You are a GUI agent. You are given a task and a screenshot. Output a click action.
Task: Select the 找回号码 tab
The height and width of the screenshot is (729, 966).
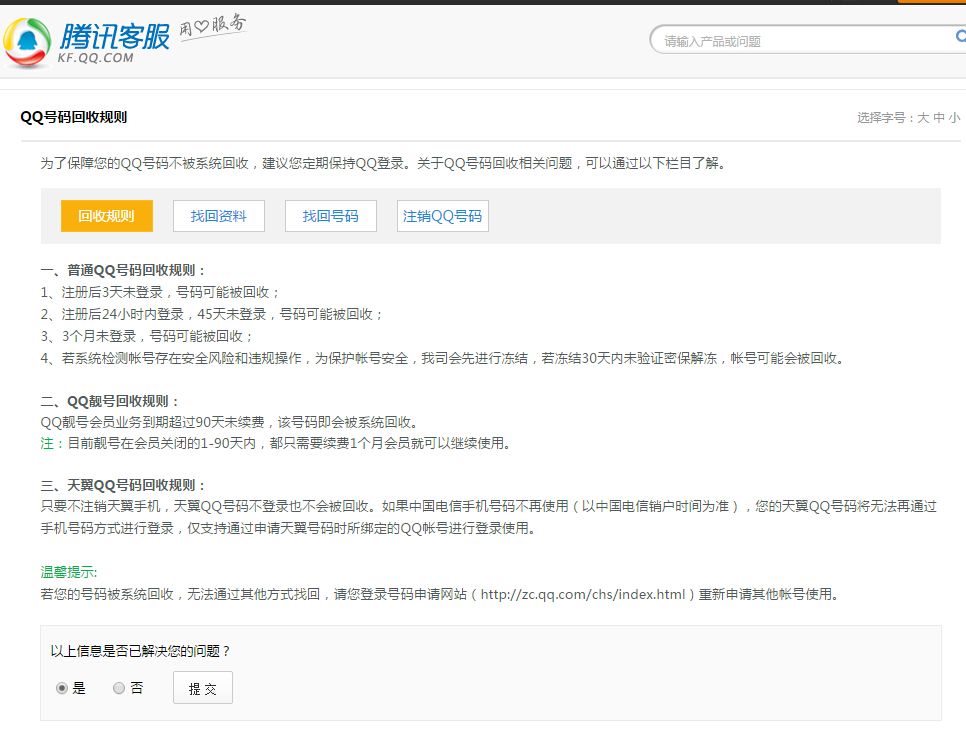click(330, 216)
